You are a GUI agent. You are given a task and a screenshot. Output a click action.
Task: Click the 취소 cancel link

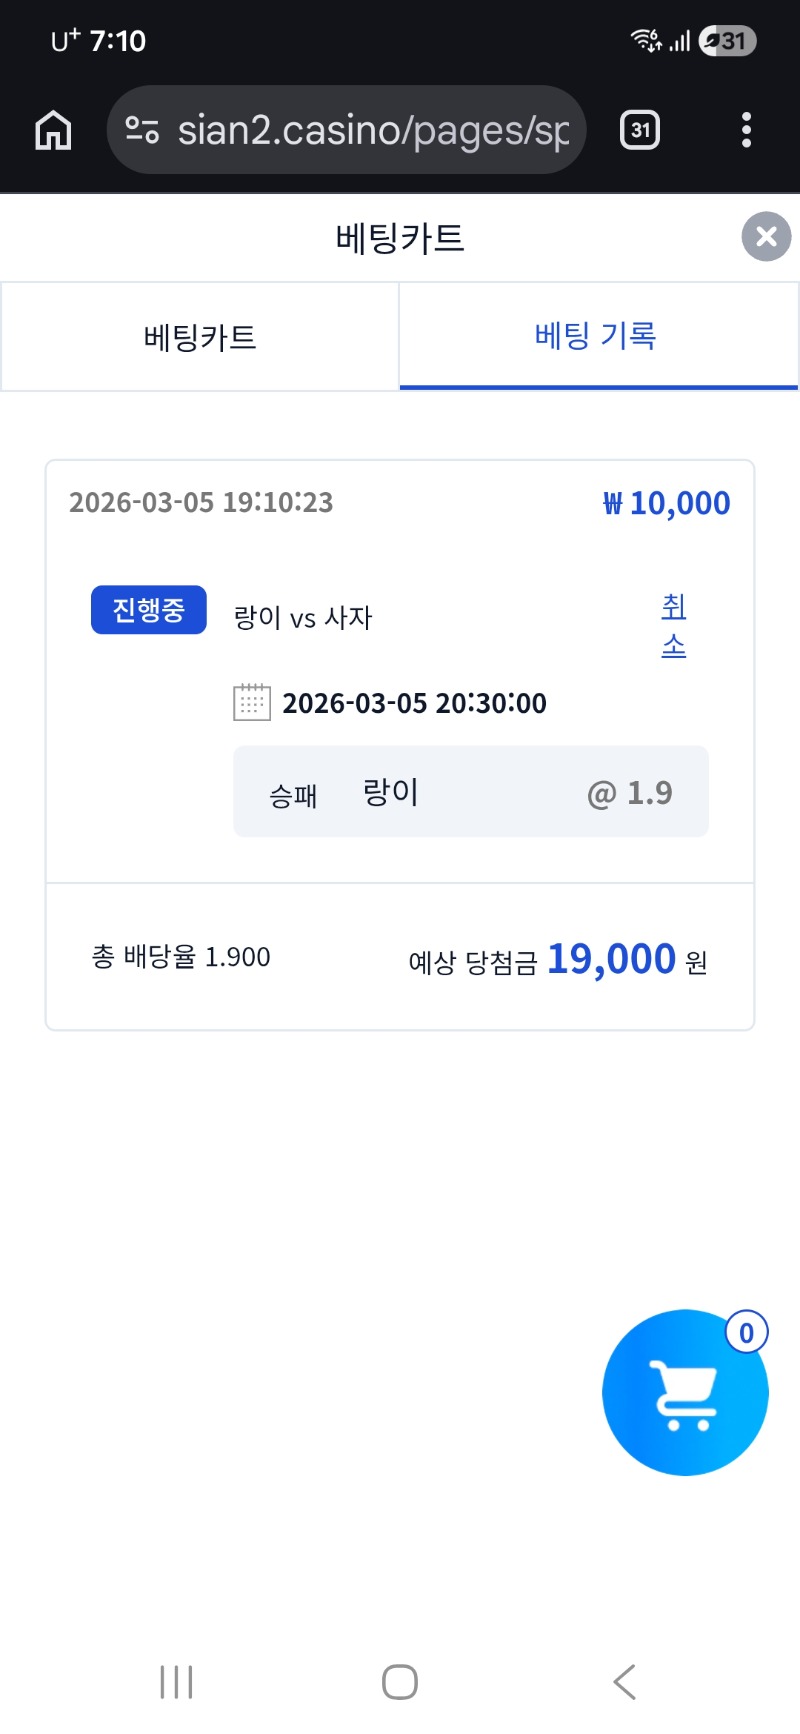[x=674, y=626]
